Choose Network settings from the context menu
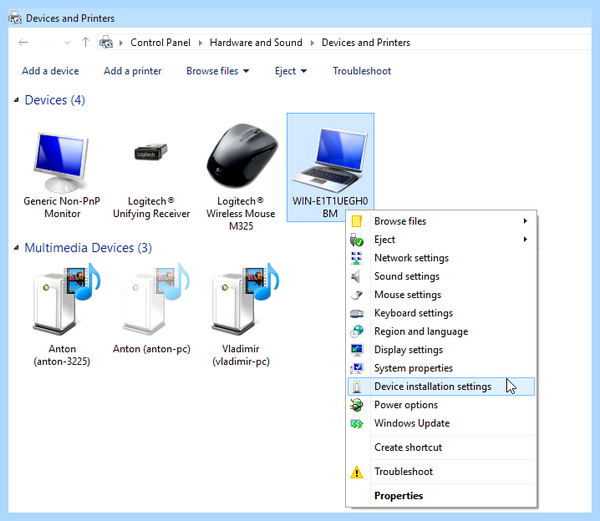 click(441, 258)
